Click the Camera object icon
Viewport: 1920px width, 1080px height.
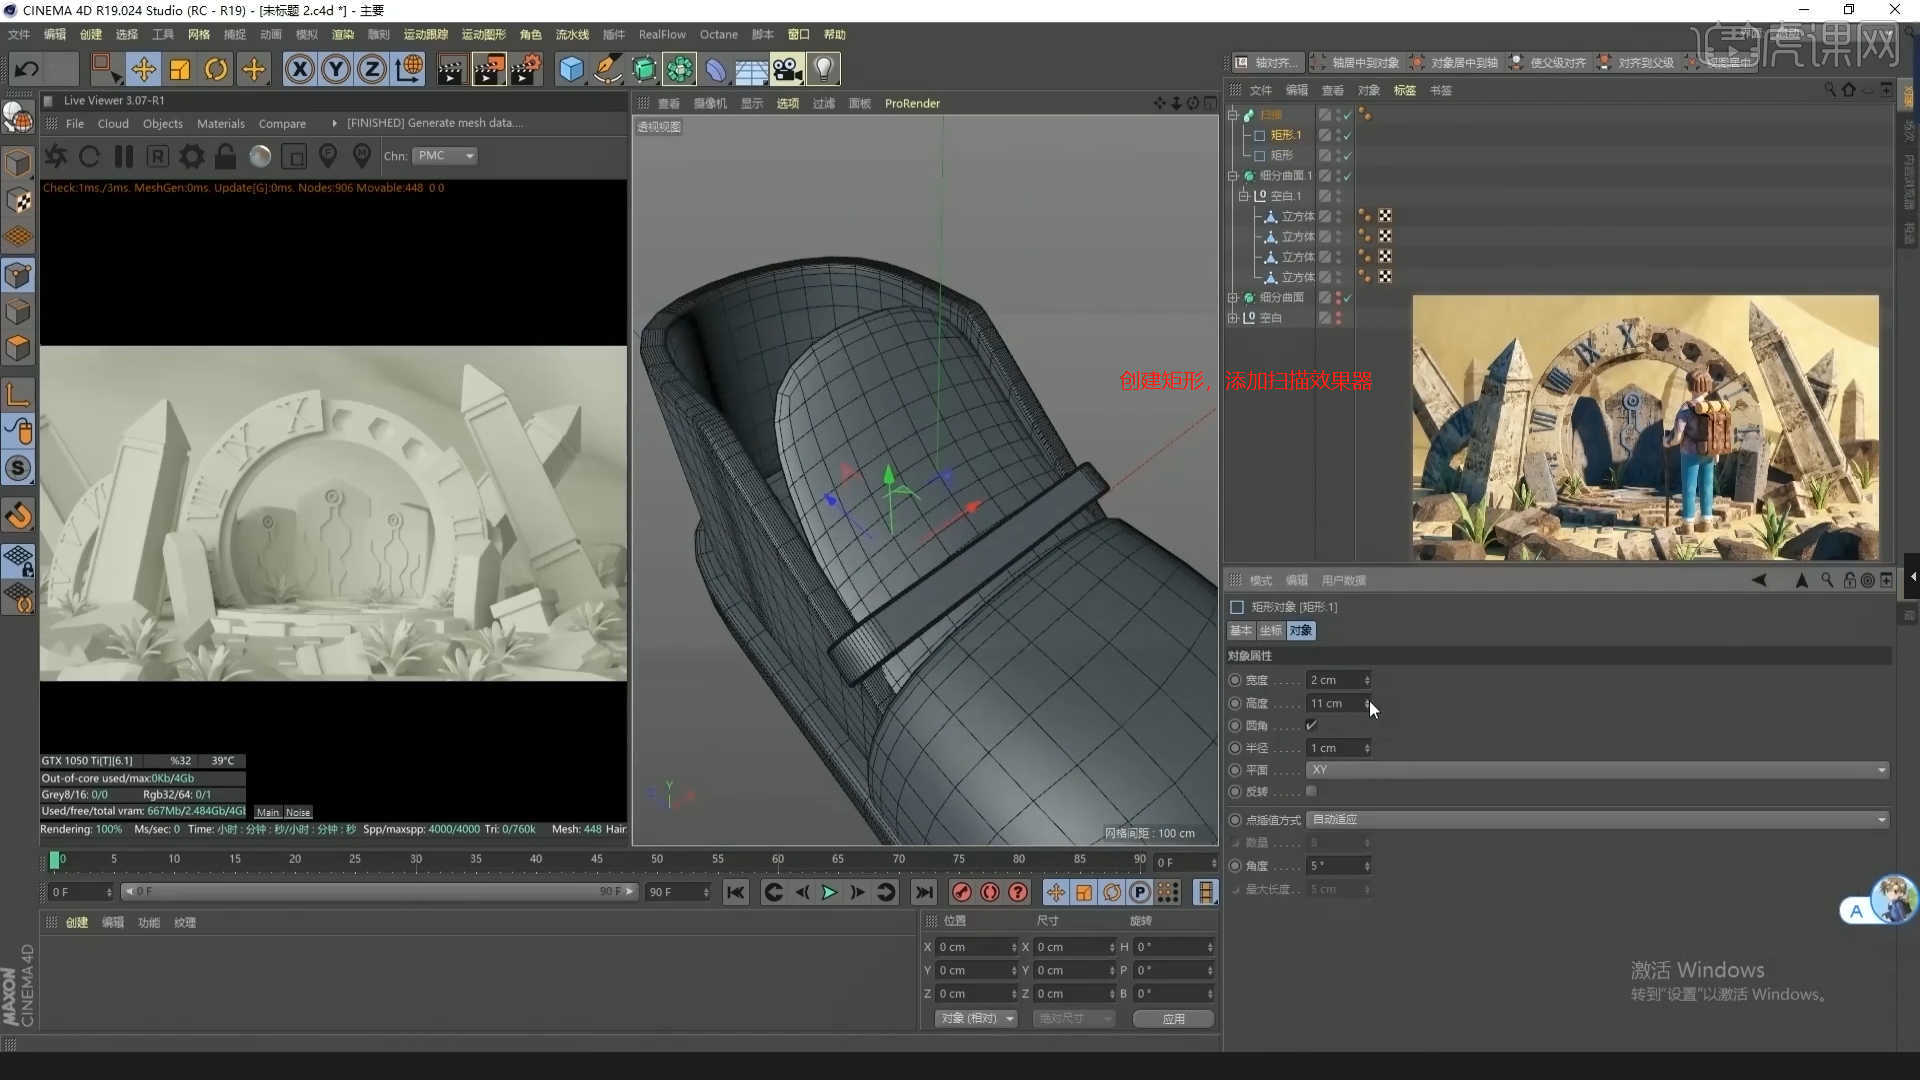coord(787,69)
